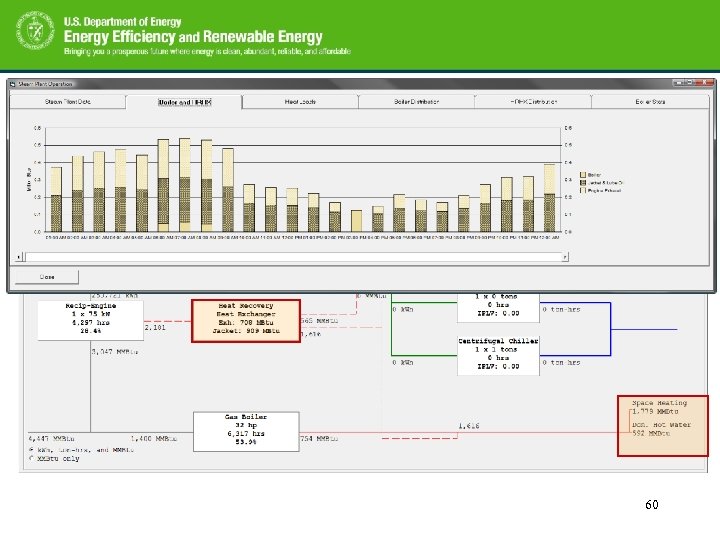The width and height of the screenshot is (720, 540).
Task: Click the Gas Boiler block
Action: (x=246, y=432)
